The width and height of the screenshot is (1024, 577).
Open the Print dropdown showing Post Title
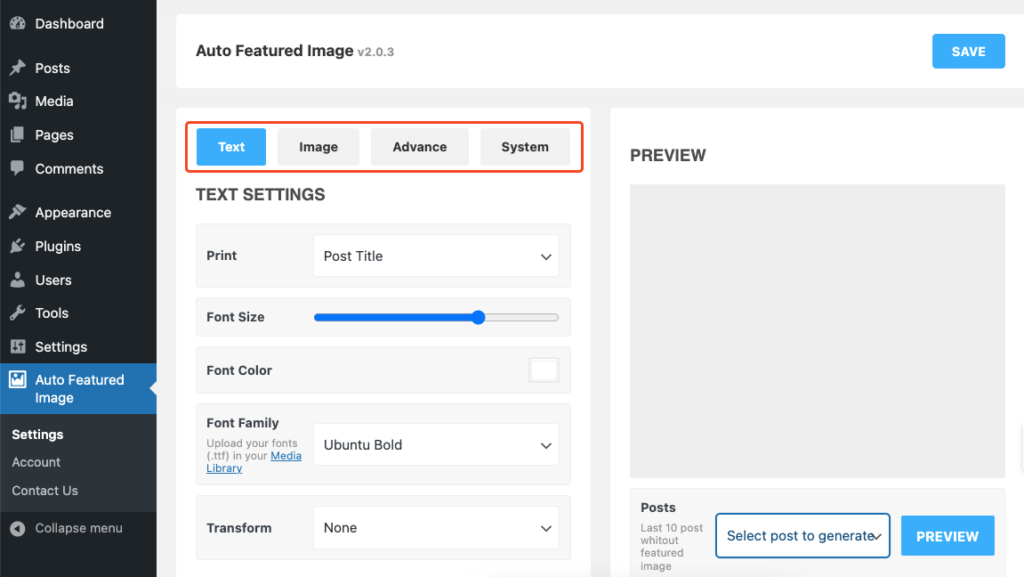click(x=436, y=256)
